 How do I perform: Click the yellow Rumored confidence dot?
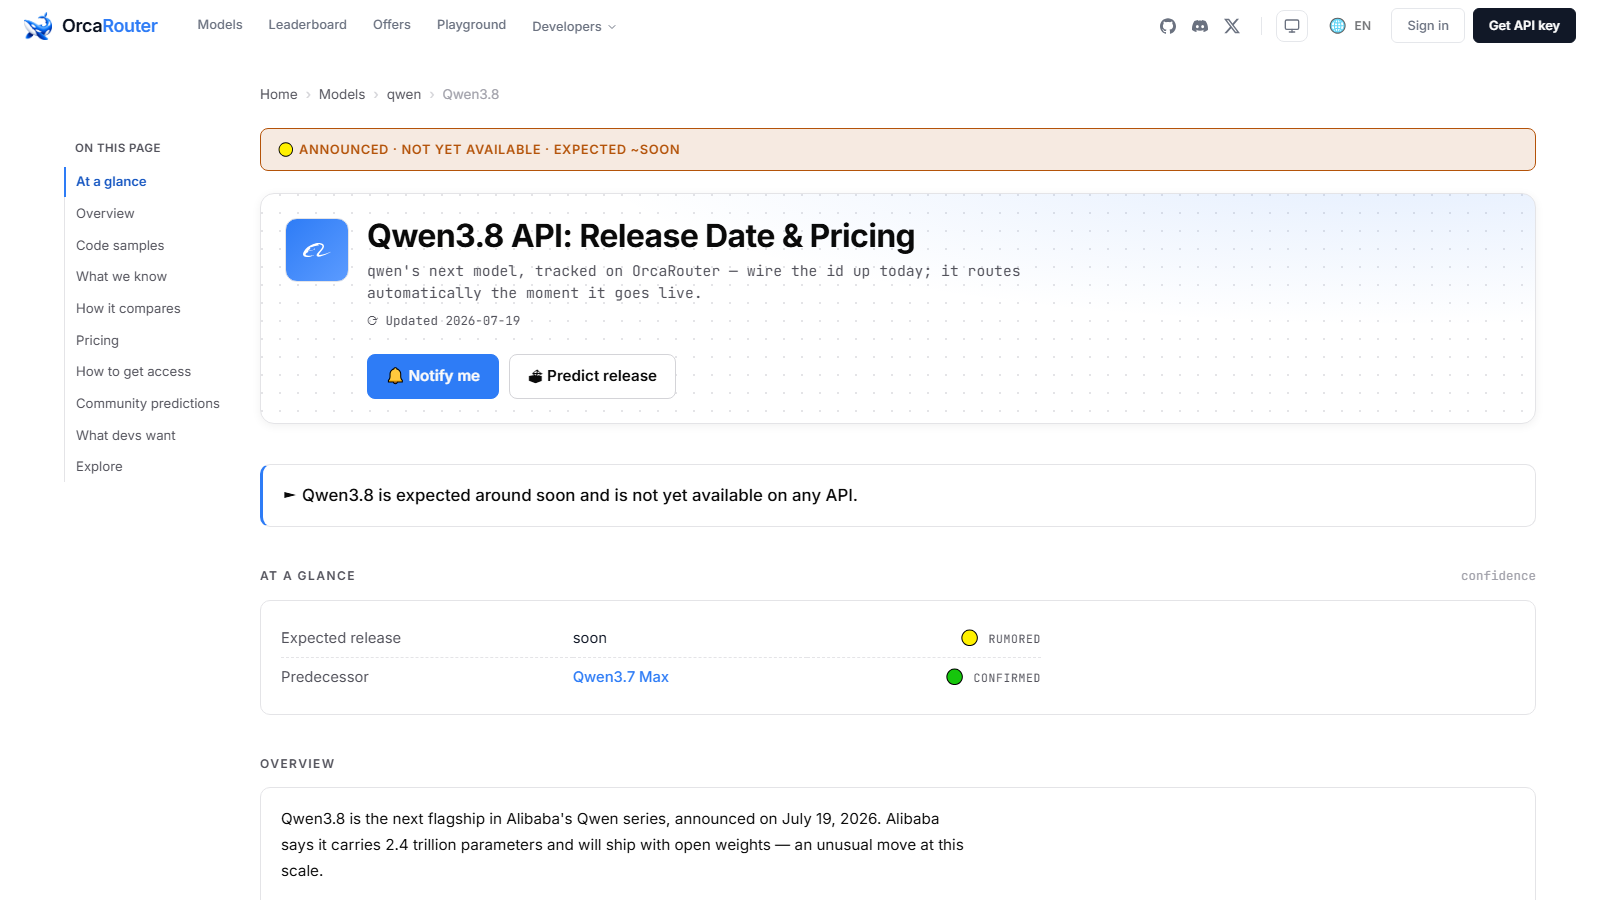[x=969, y=638]
